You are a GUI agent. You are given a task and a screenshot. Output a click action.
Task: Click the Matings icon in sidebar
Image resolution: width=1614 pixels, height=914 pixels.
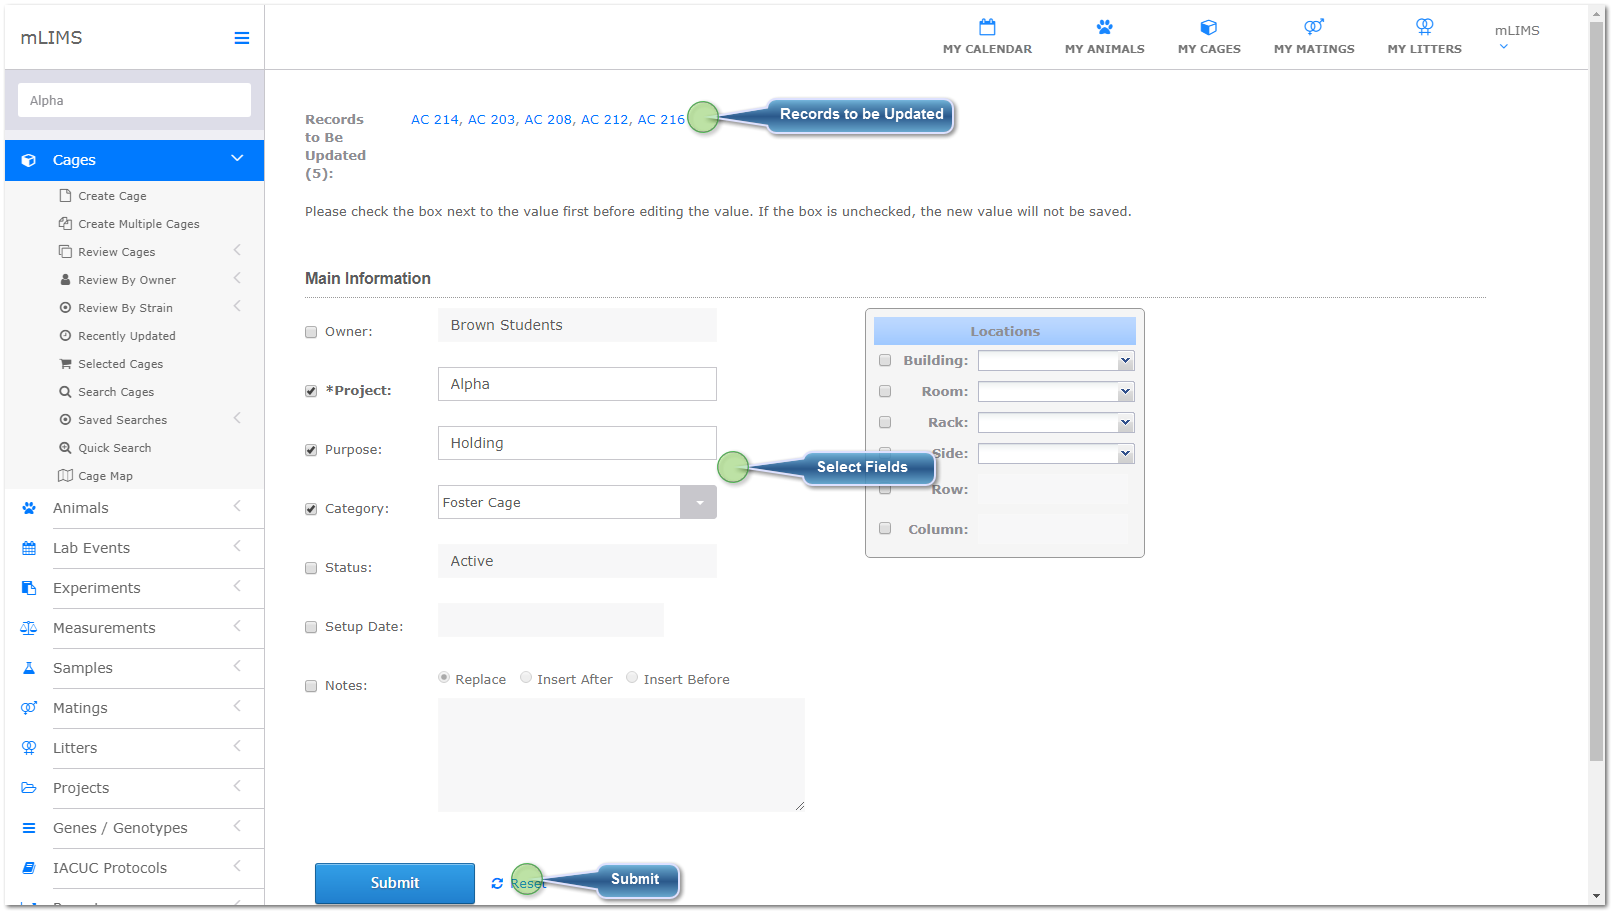coord(29,708)
